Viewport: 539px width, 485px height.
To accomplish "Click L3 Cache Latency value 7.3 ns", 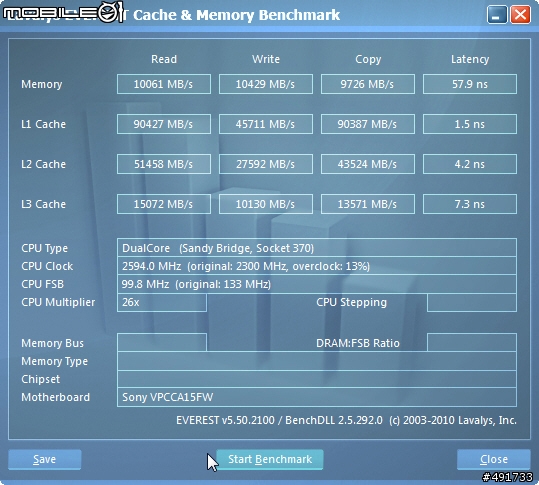I will (470, 204).
